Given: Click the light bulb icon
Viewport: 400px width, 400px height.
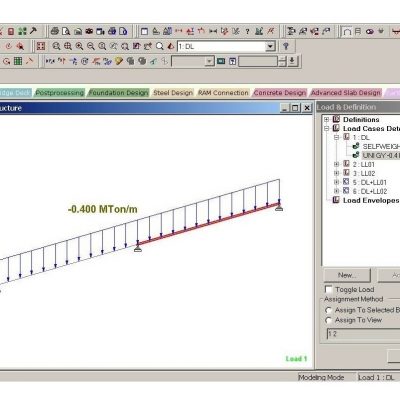Looking at the screenshot, I should coord(119,61).
